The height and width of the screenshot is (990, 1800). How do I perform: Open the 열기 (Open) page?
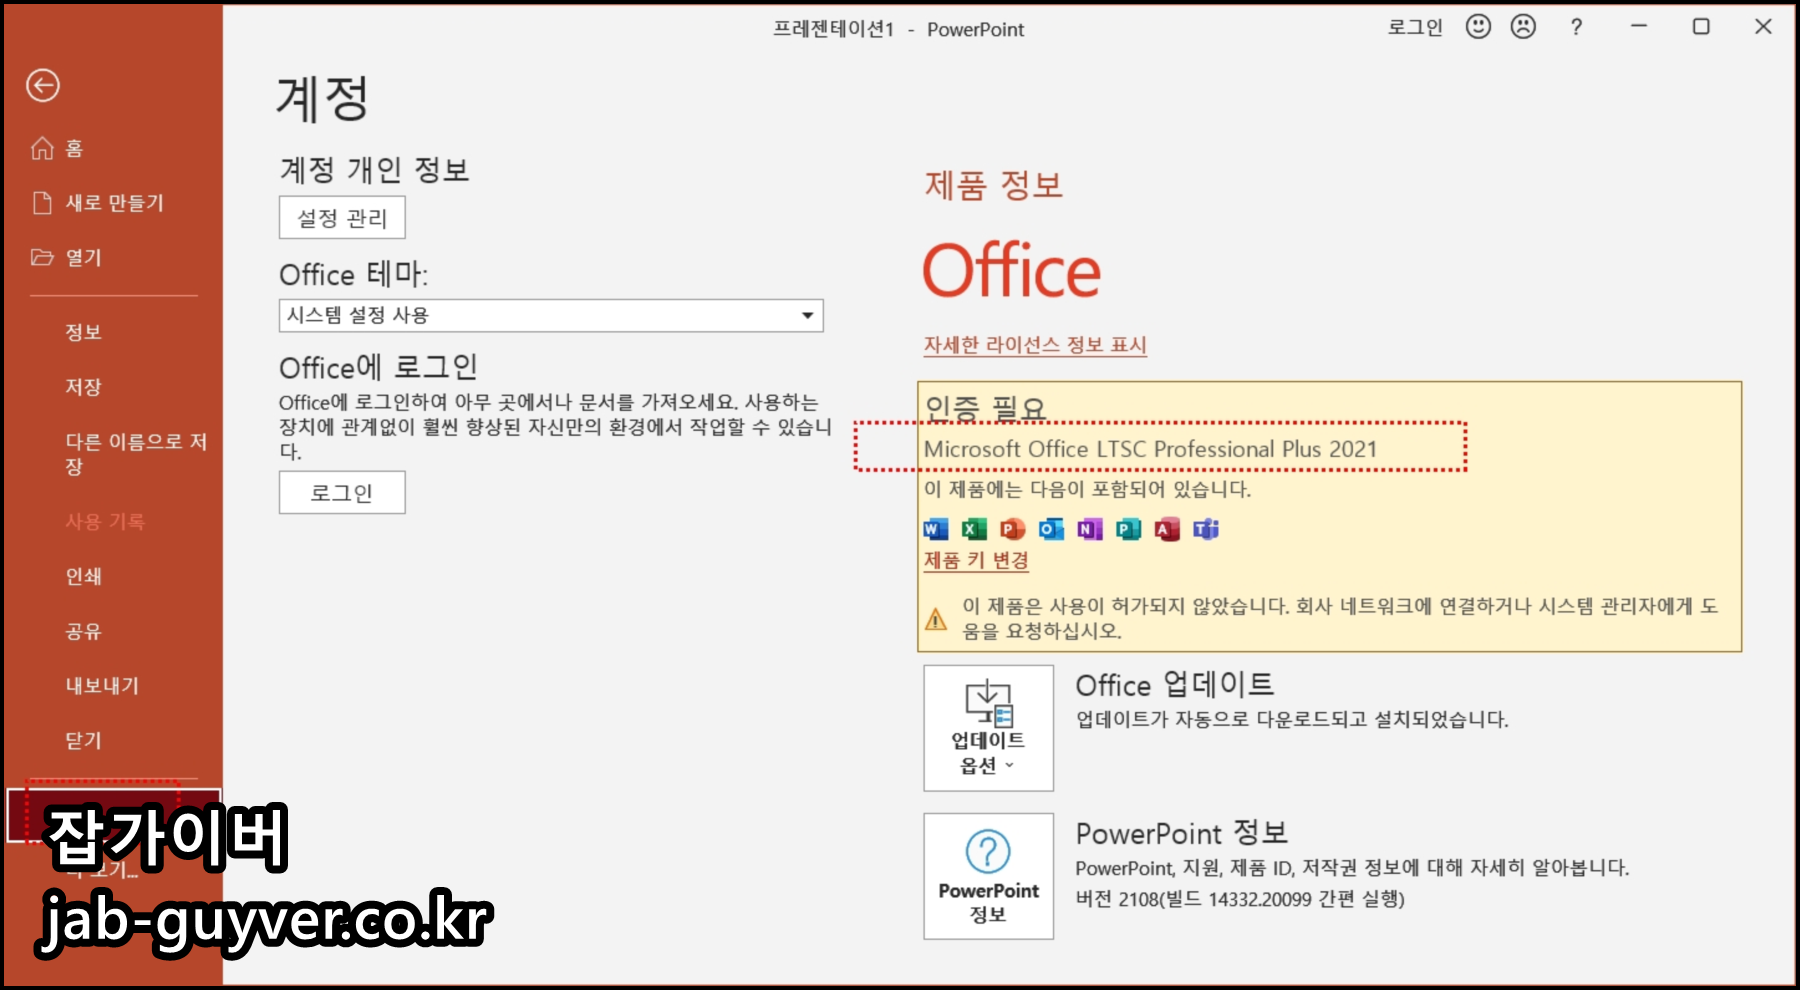(67, 258)
